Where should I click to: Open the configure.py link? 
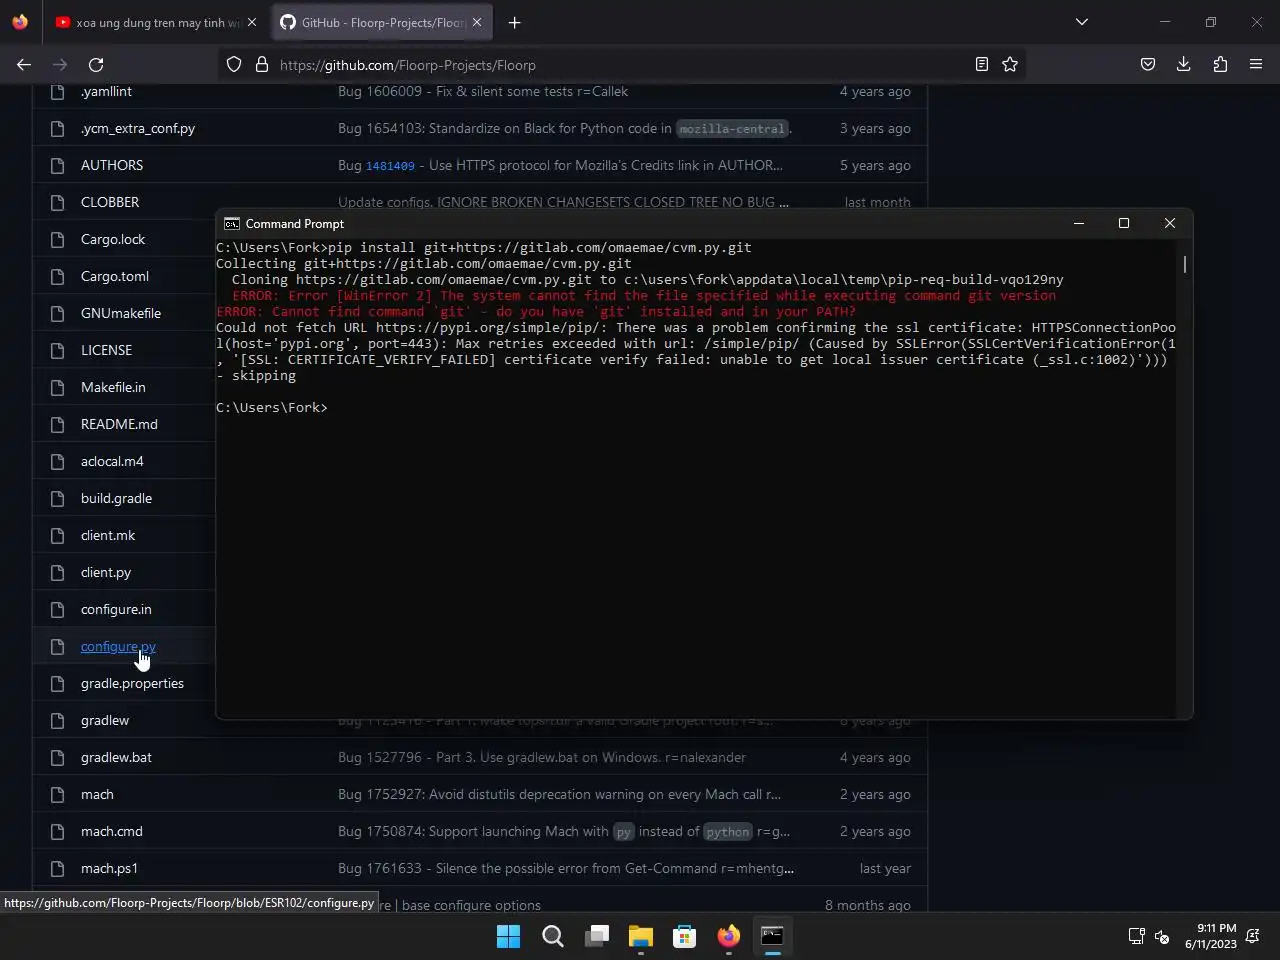[x=118, y=646]
